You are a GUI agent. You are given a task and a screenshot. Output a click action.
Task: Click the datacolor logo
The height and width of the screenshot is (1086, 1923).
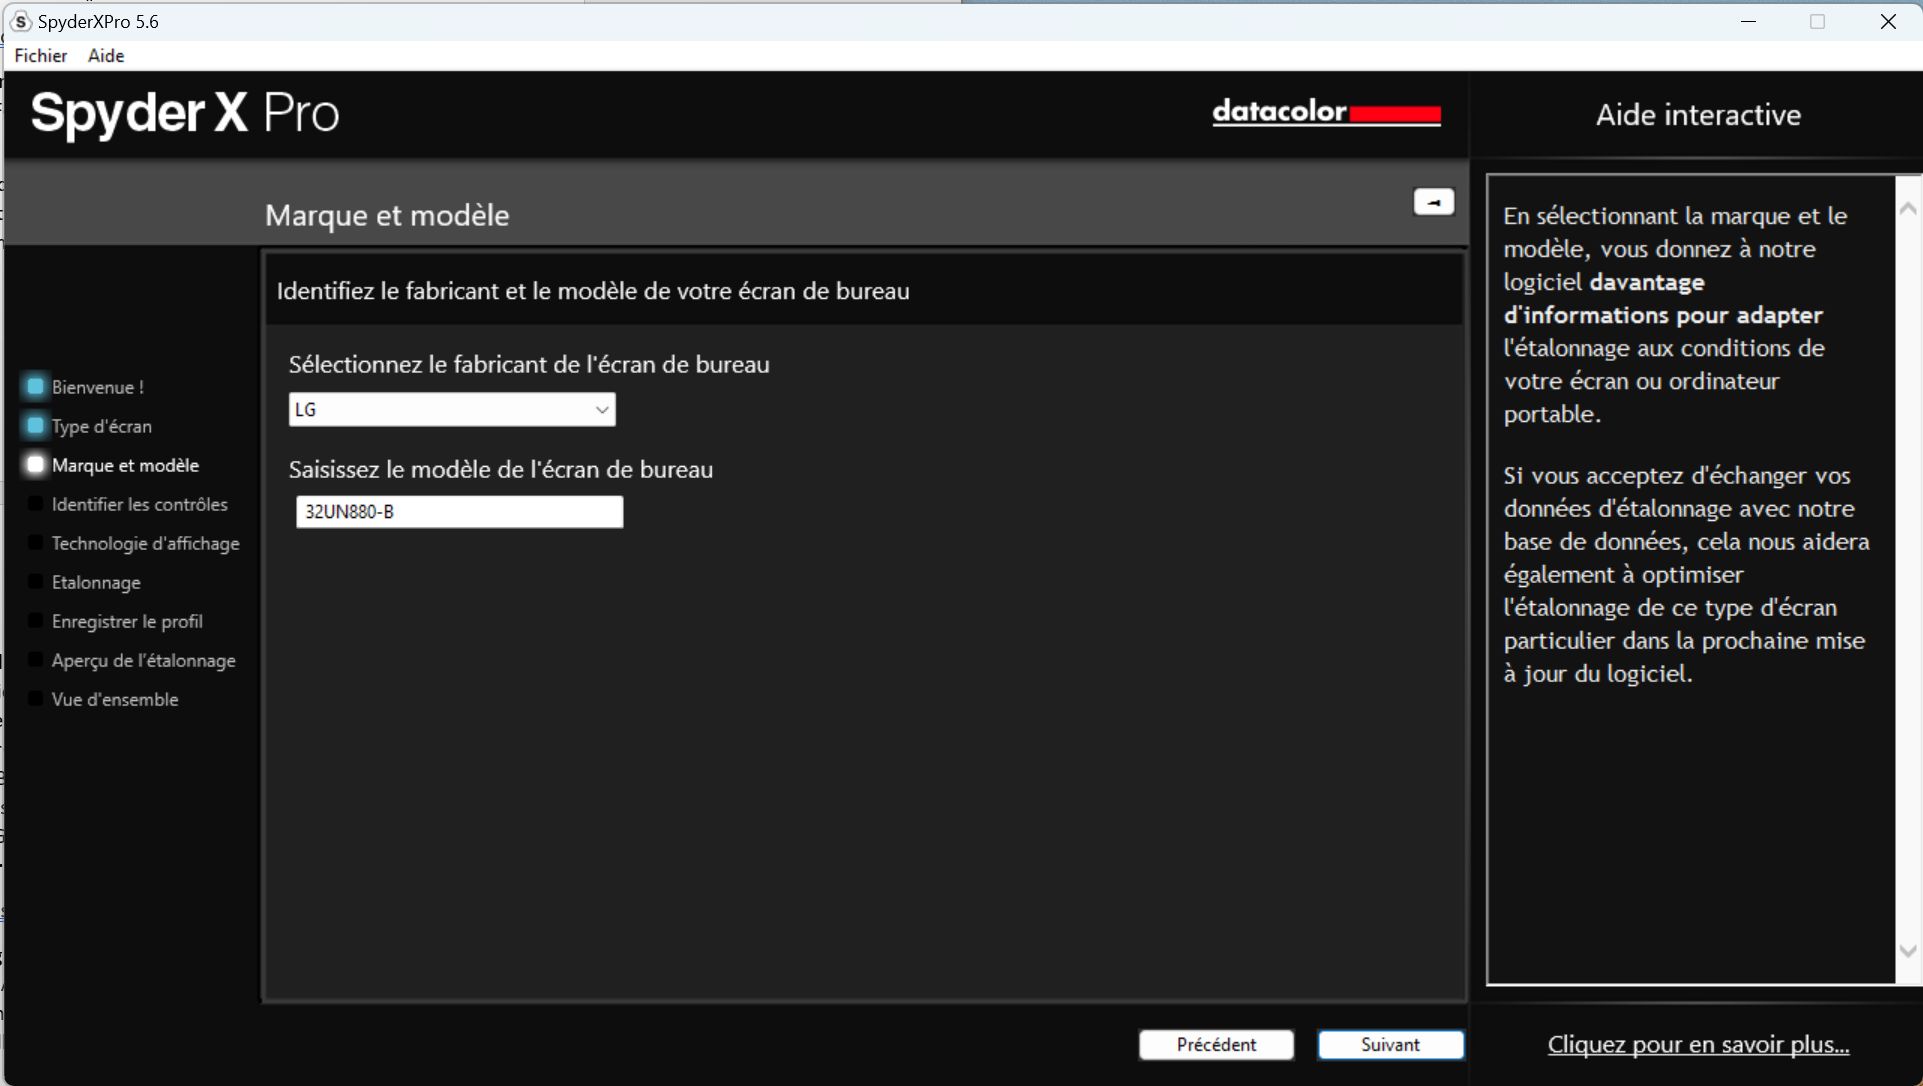(1326, 112)
